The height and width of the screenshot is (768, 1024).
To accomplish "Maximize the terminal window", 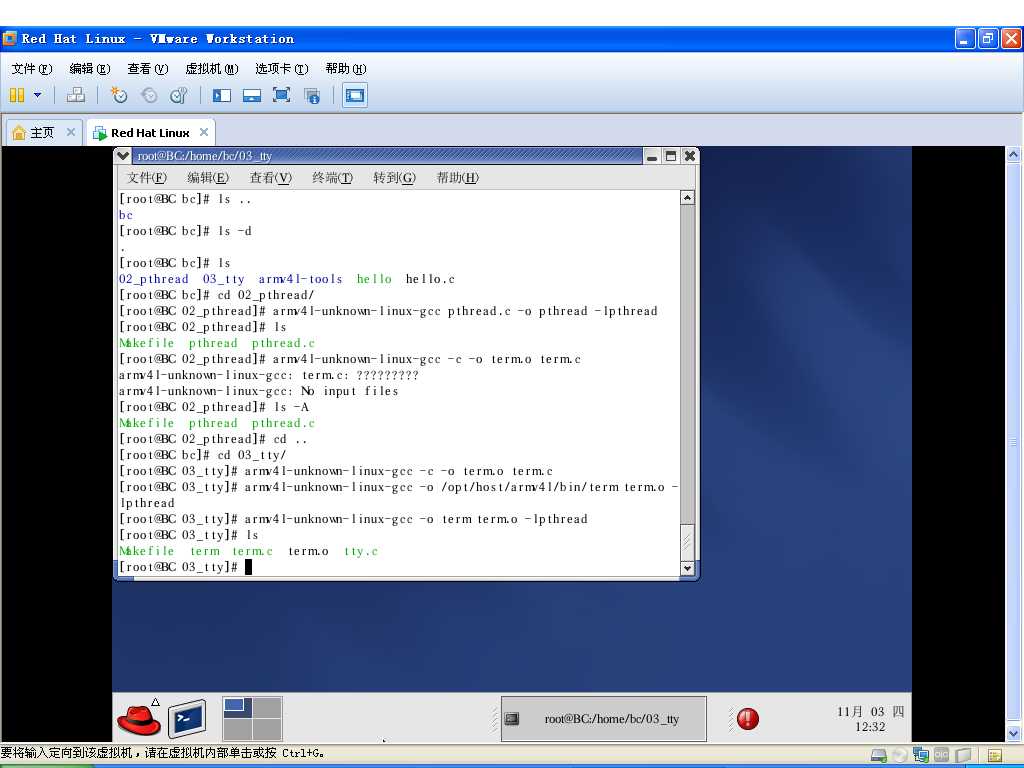I will coord(670,156).
